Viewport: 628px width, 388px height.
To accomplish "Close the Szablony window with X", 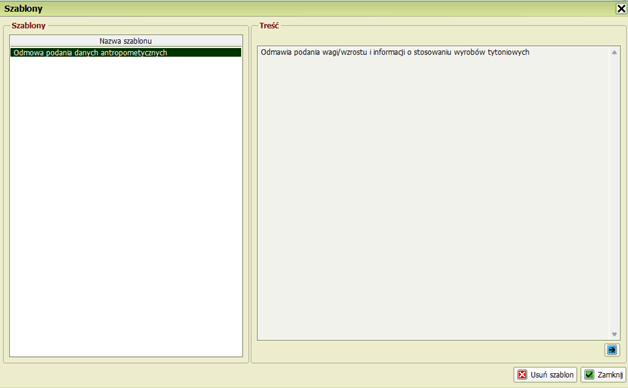I will [x=621, y=8].
